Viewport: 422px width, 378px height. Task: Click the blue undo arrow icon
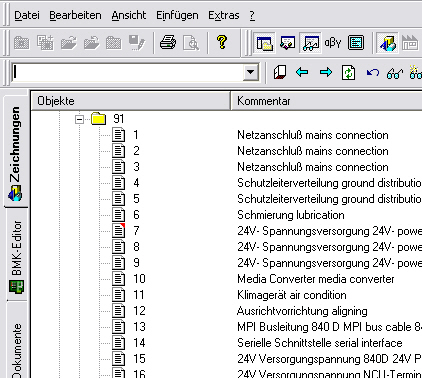tap(372, 72)
